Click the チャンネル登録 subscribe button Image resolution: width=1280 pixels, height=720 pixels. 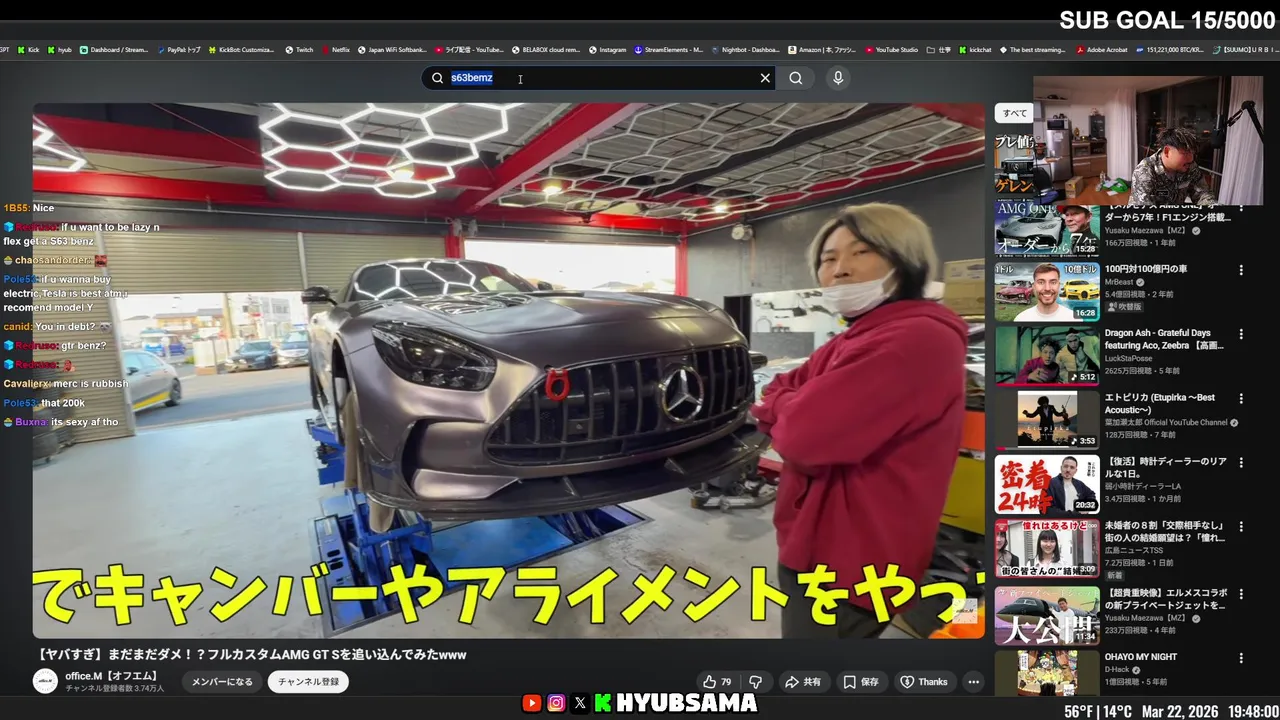308,682
